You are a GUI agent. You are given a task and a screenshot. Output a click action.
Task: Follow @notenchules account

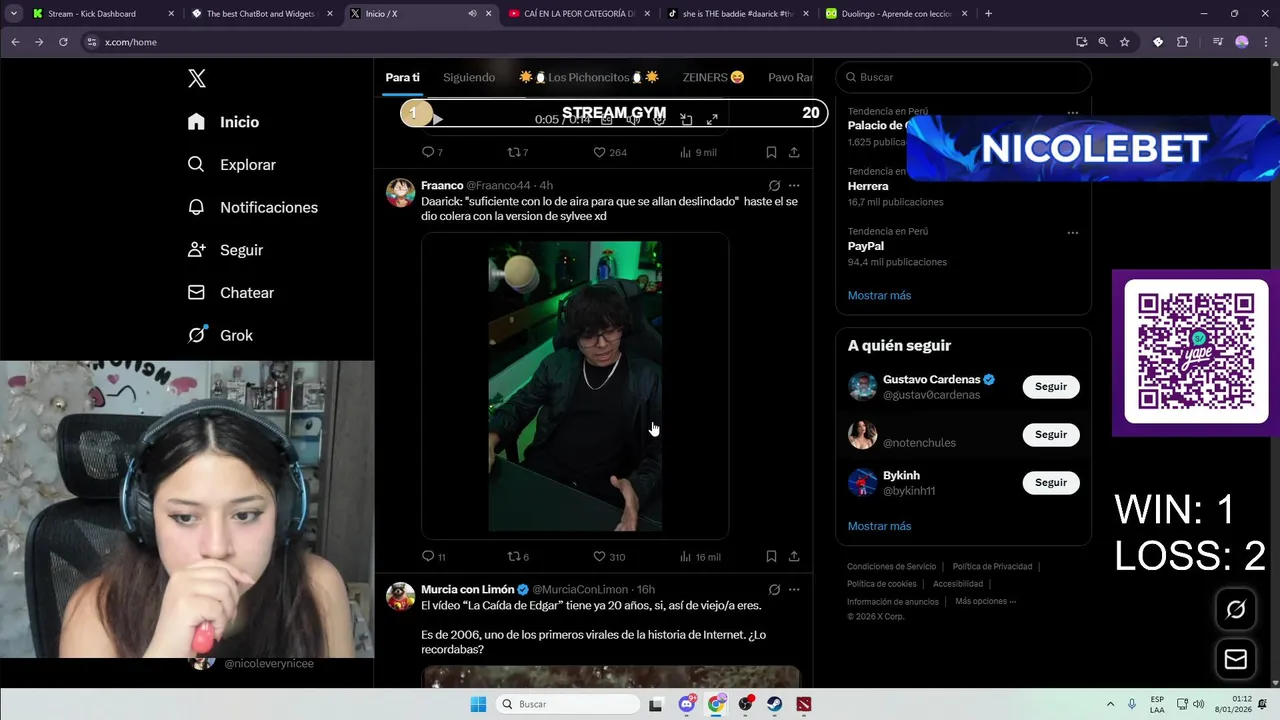pos(1051,434)
